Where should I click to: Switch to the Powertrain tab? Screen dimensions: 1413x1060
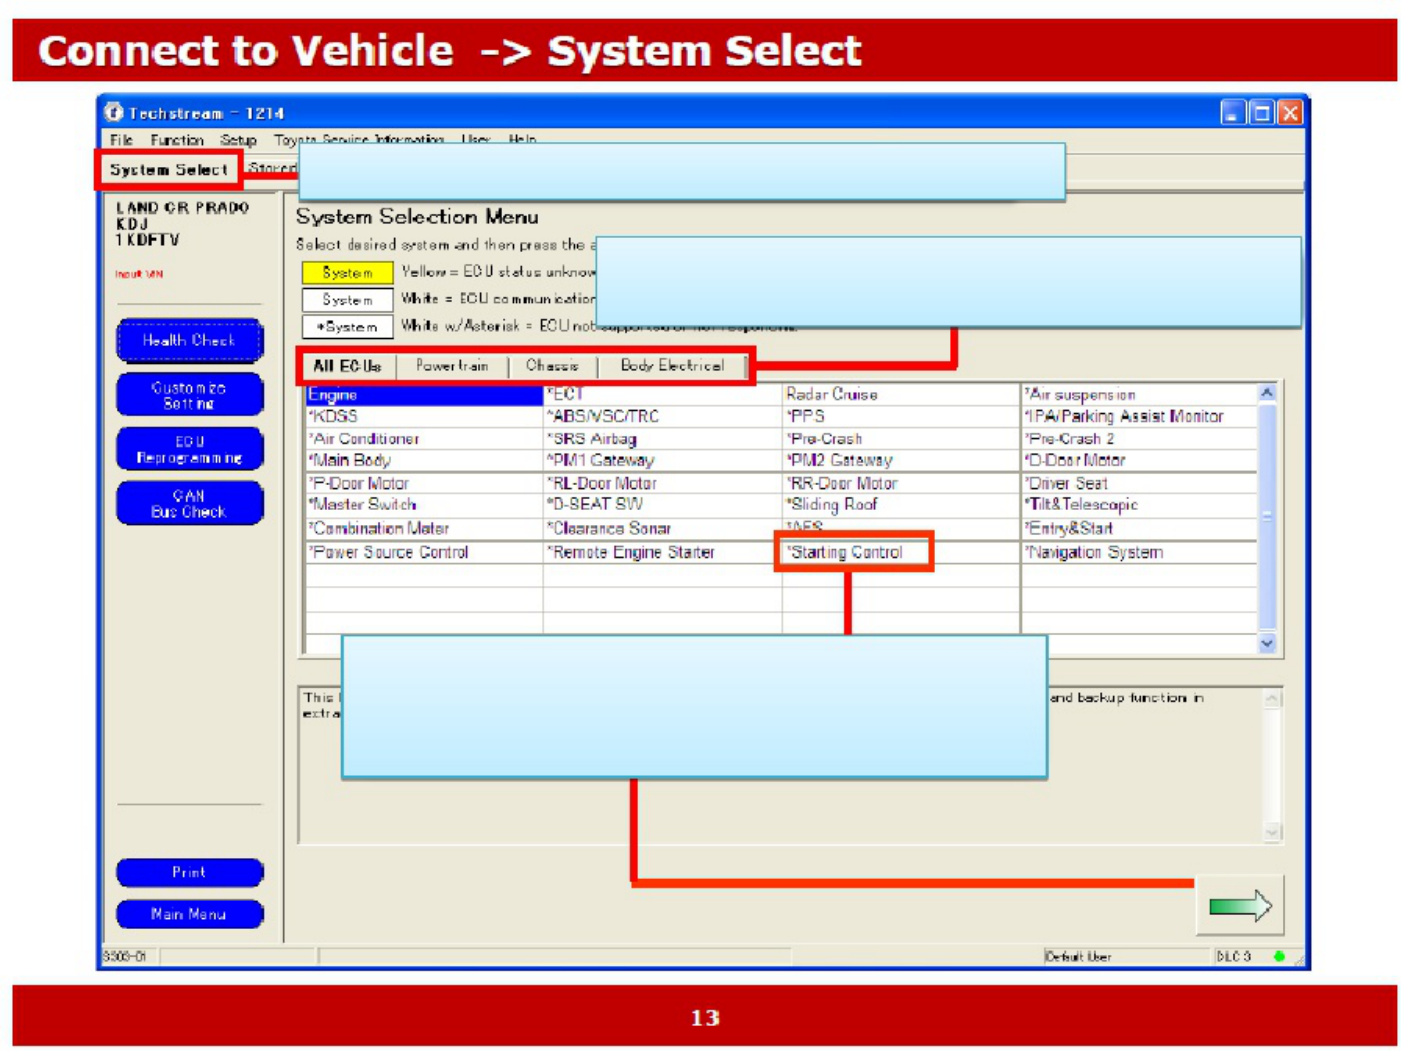click(x=452, y=366)
